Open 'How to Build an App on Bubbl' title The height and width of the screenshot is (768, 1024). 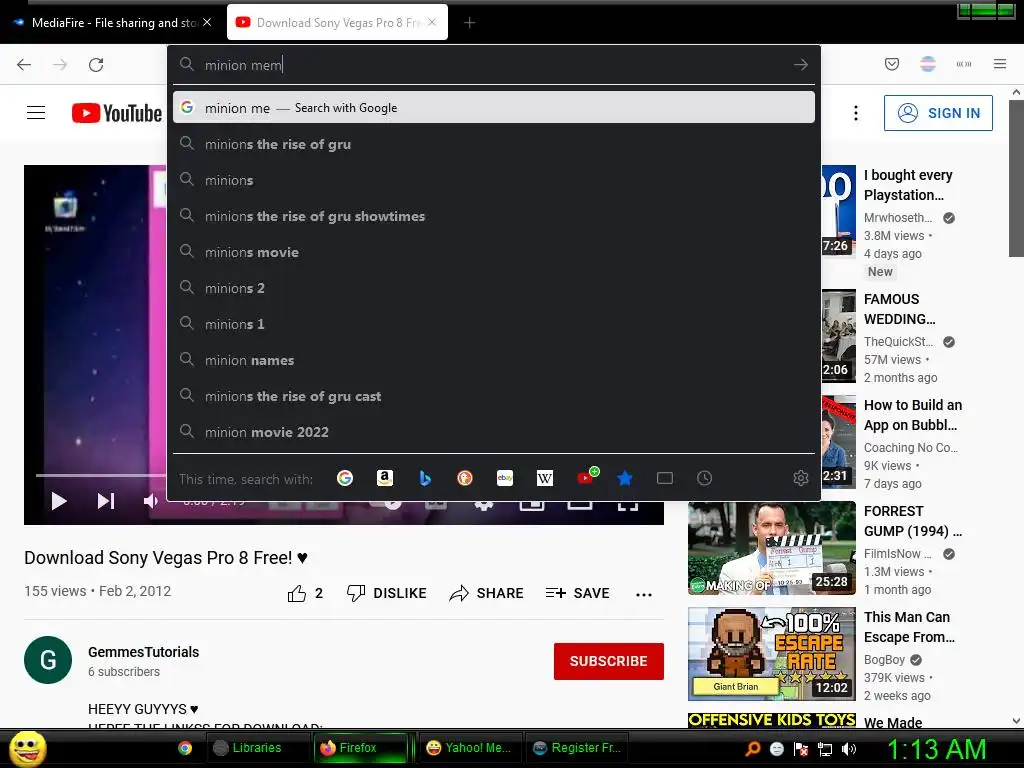point(912,415)
